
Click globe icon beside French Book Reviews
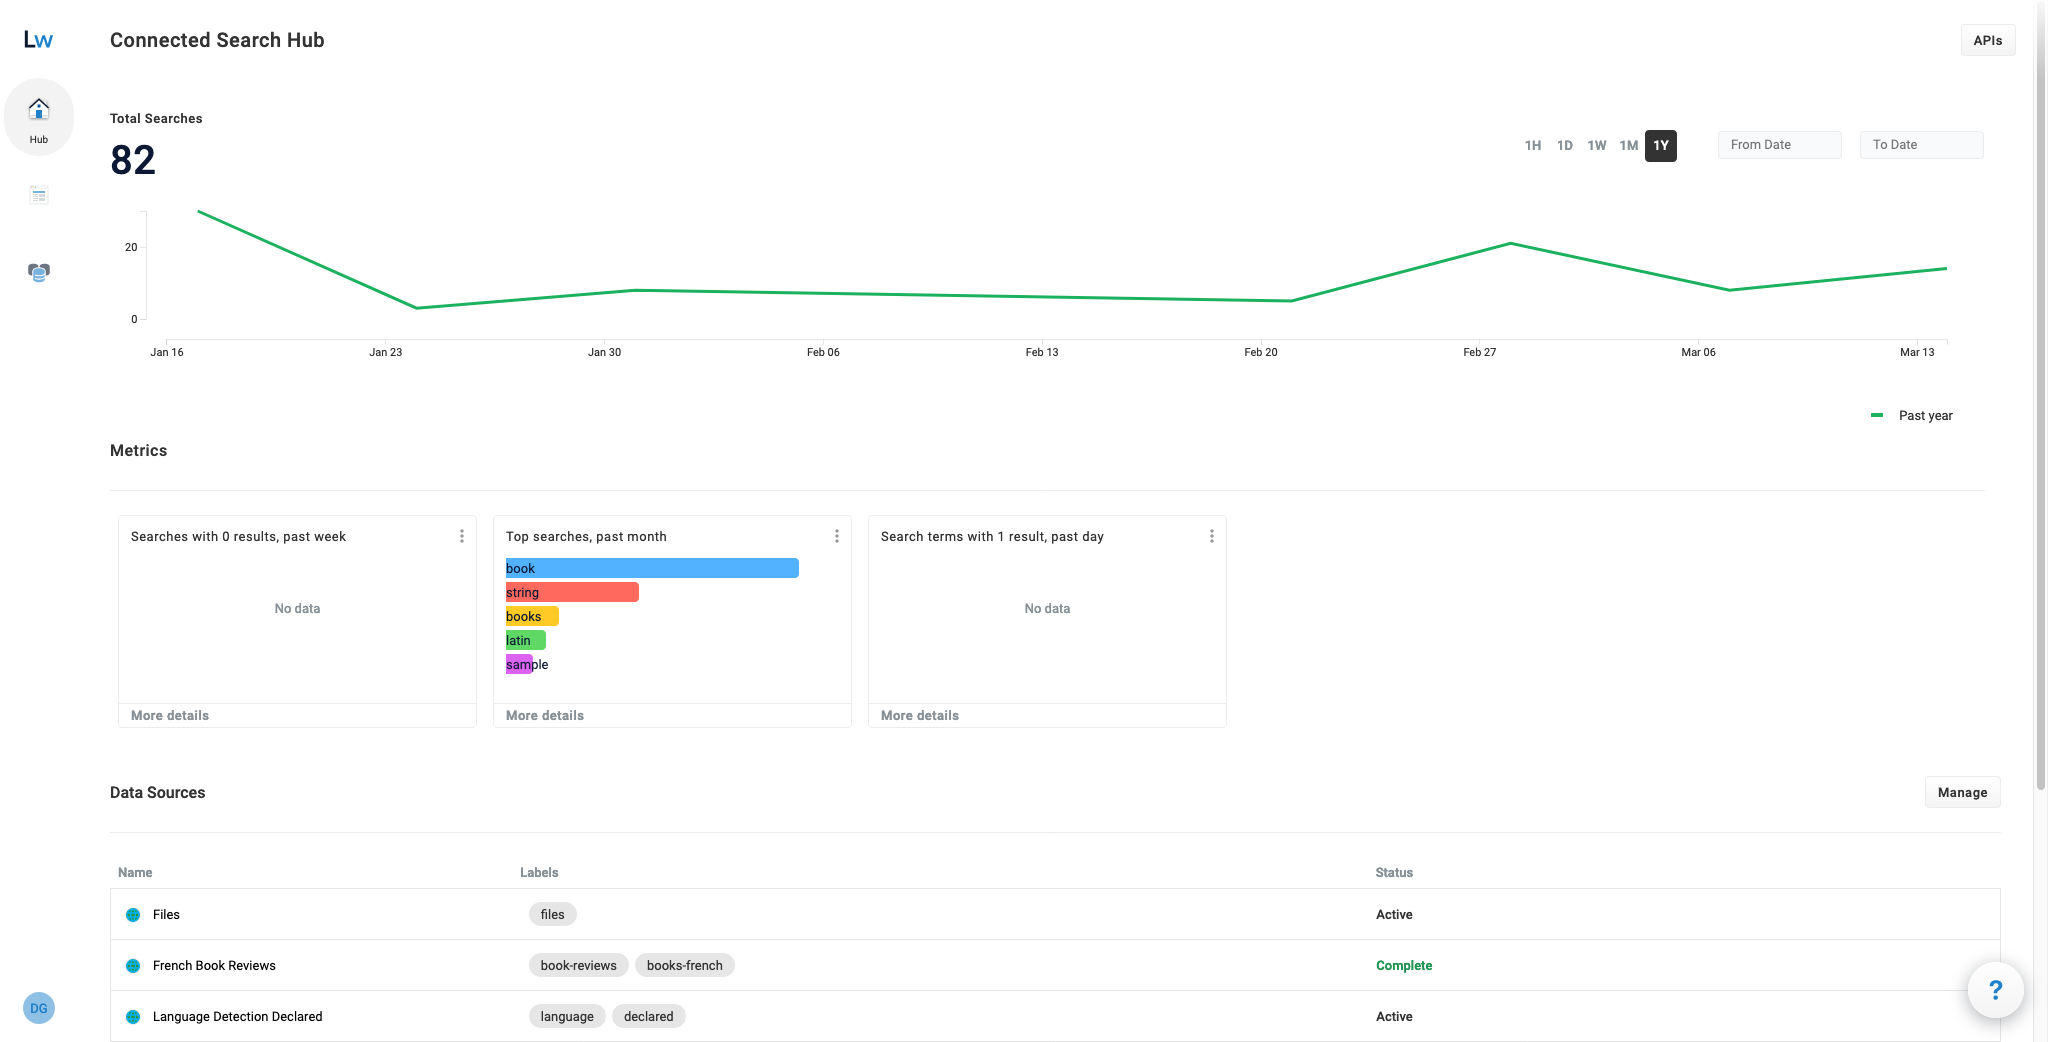pyautogui.click(x=133, y=966)
